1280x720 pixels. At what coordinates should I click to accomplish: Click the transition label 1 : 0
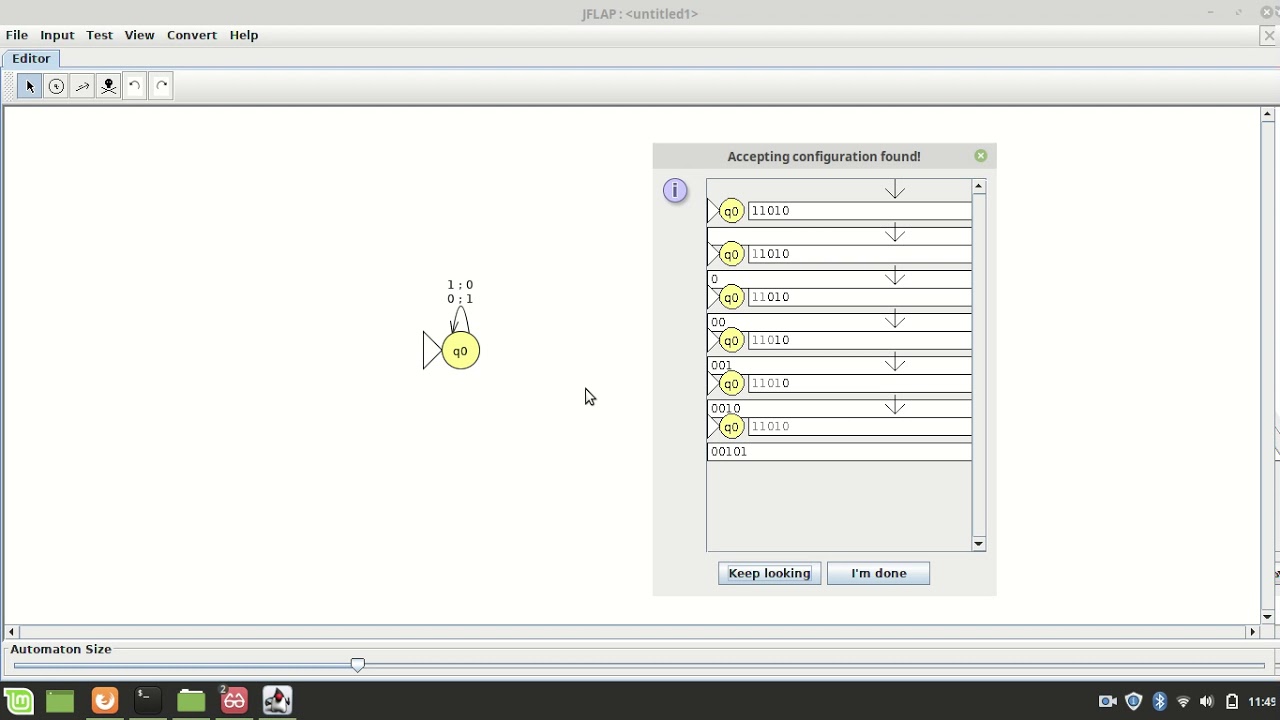tap(460, 285)
